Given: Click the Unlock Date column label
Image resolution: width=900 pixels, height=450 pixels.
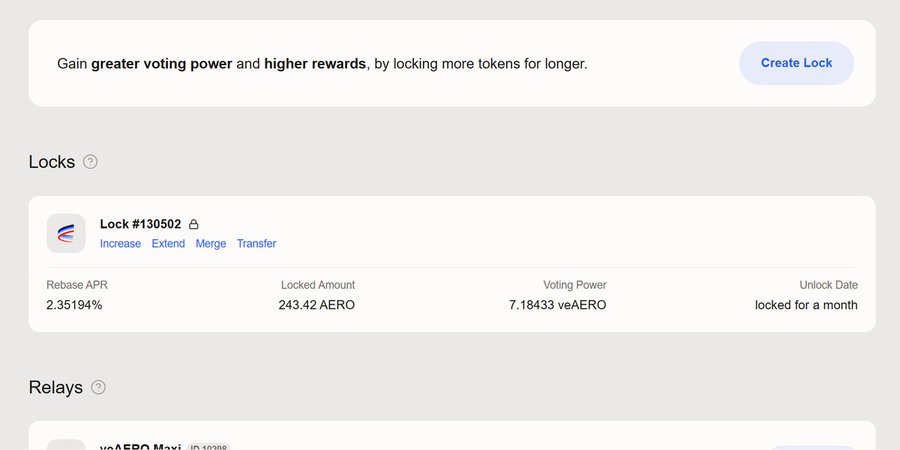Looking at the screenshot, I should [x=829, y=285].
